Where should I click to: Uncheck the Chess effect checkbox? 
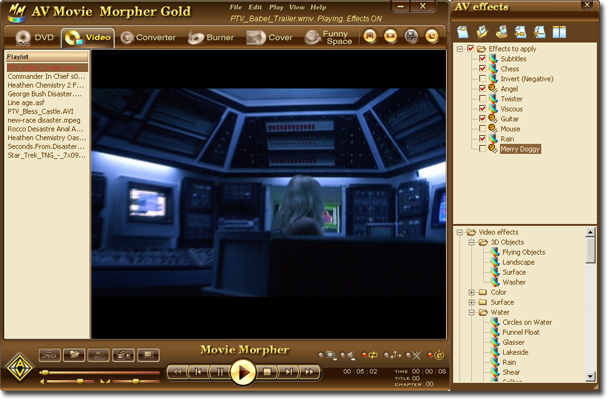pos(482,69)
